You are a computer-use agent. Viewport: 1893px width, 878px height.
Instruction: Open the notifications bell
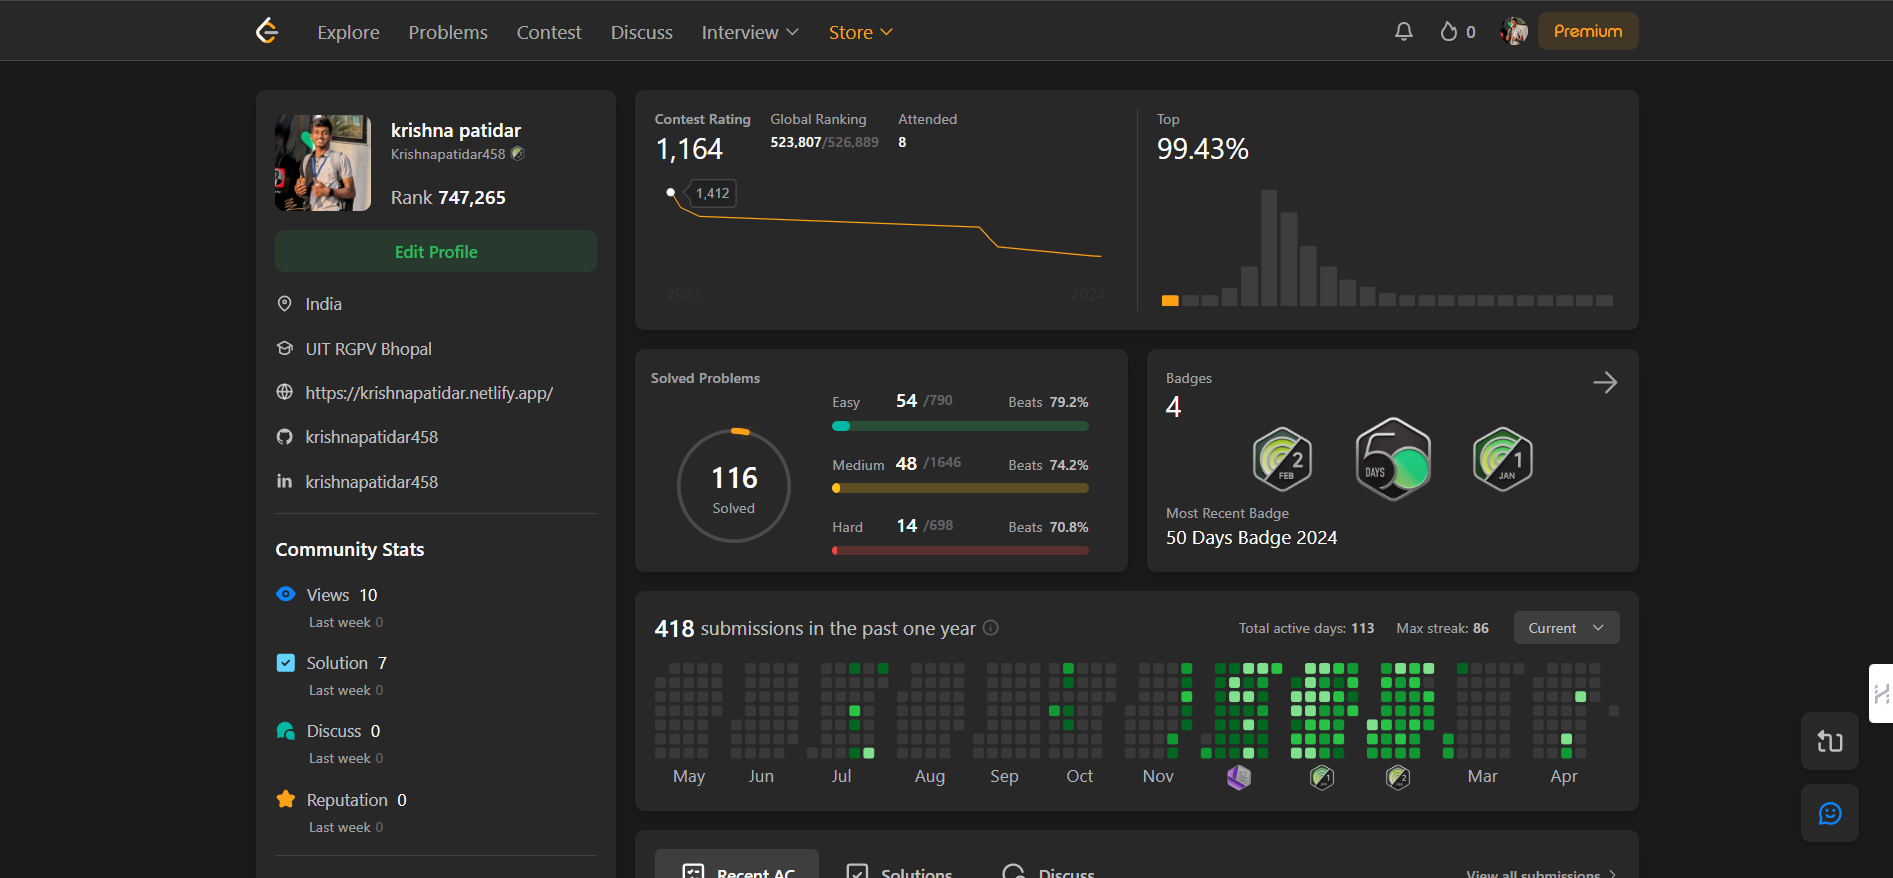coord(1404,31)
